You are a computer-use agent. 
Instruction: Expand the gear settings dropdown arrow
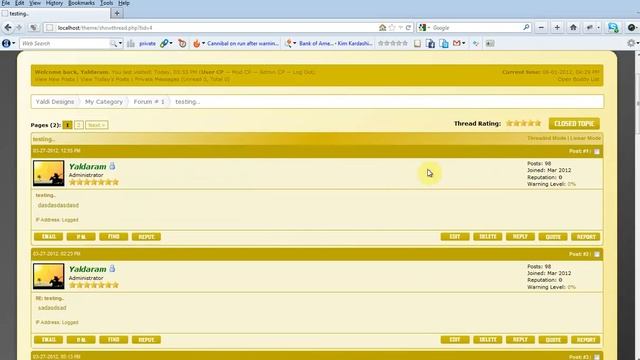(637, 43)
